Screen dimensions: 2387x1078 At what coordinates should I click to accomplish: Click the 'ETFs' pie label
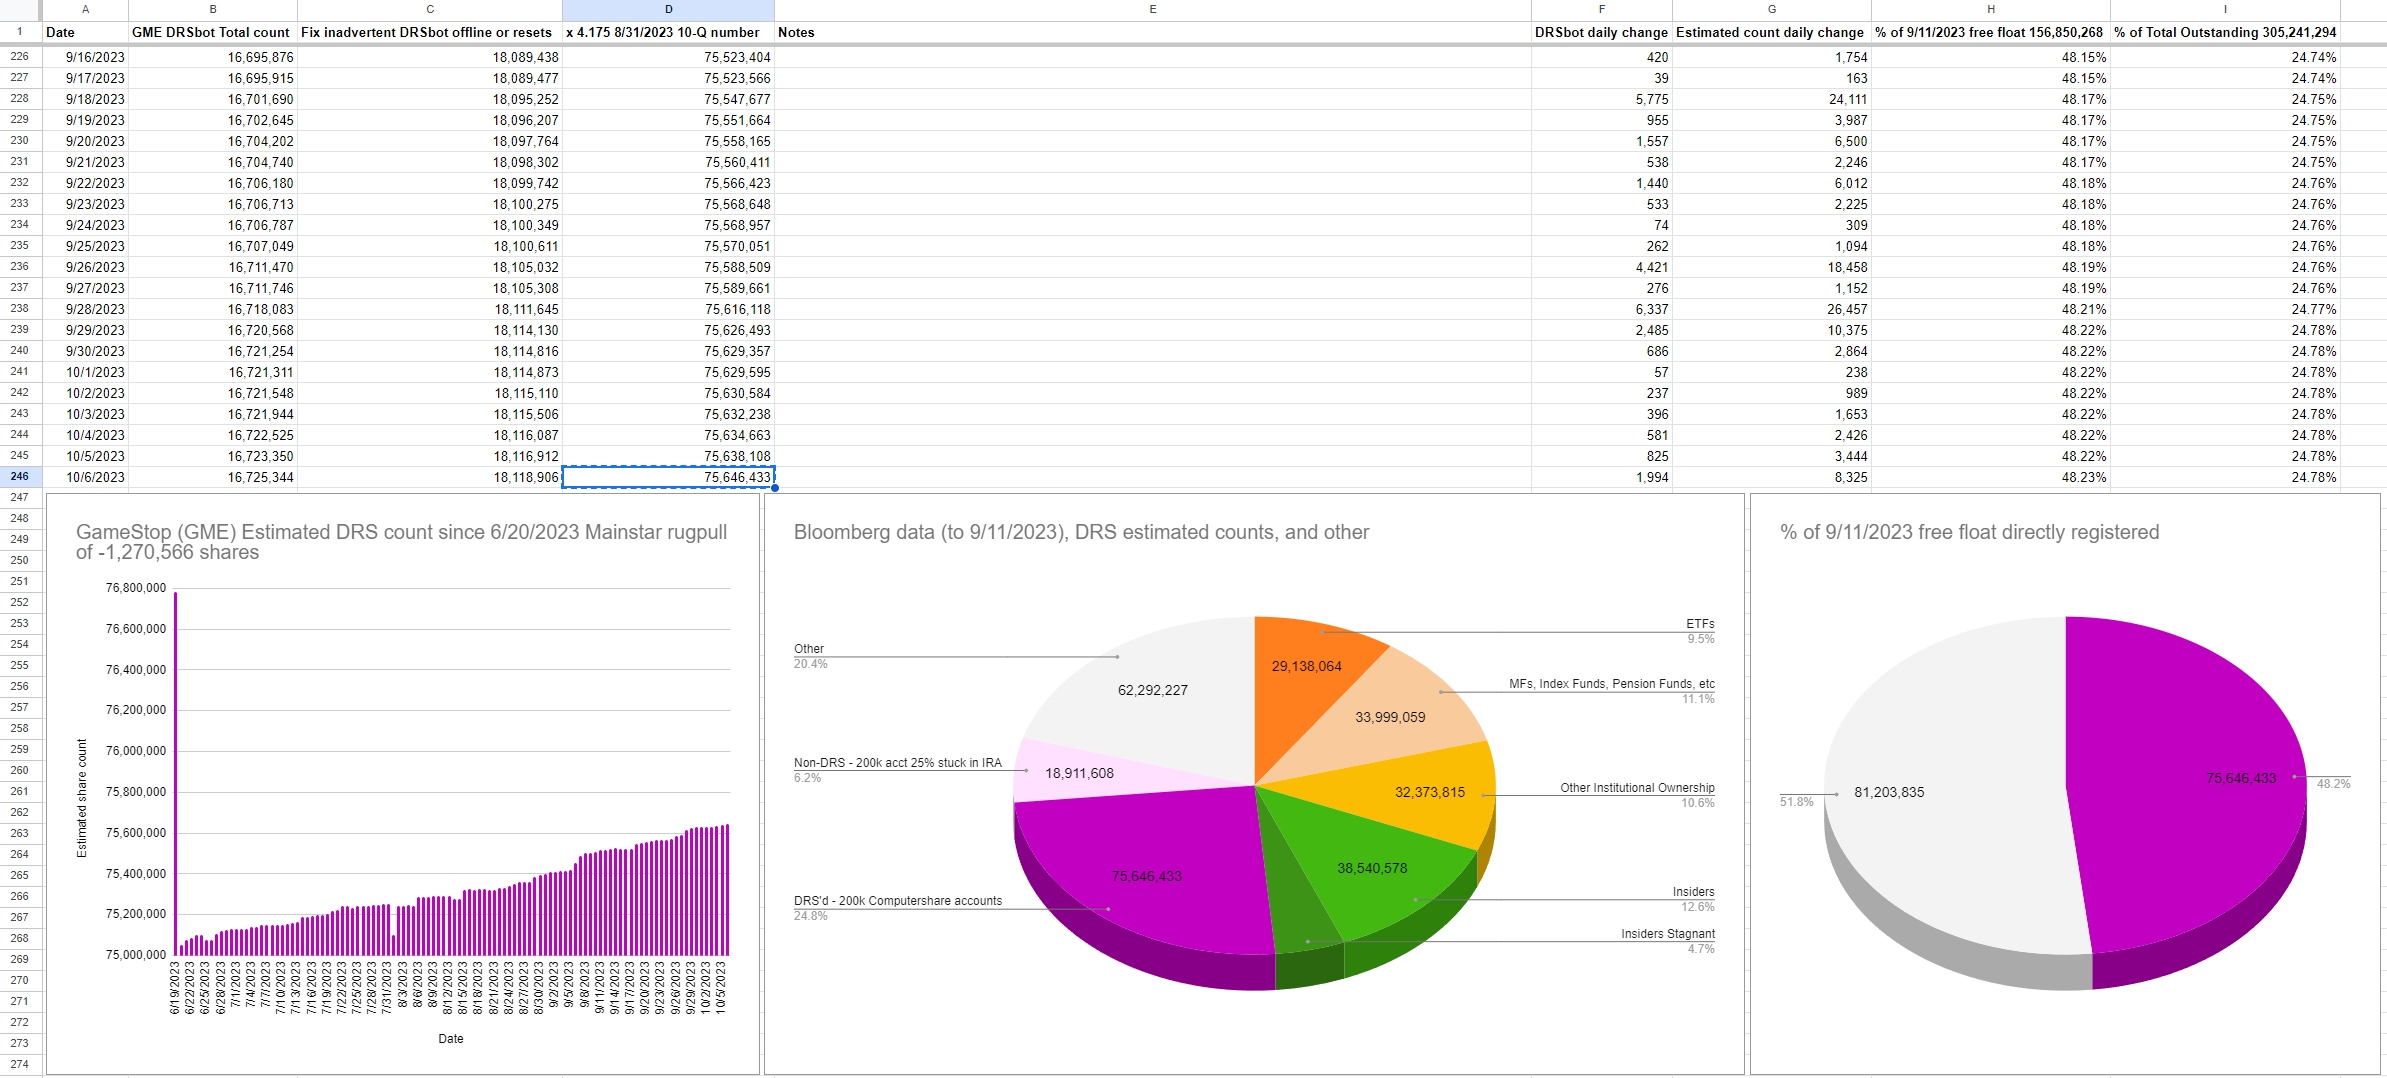[x=1700, y=624]
